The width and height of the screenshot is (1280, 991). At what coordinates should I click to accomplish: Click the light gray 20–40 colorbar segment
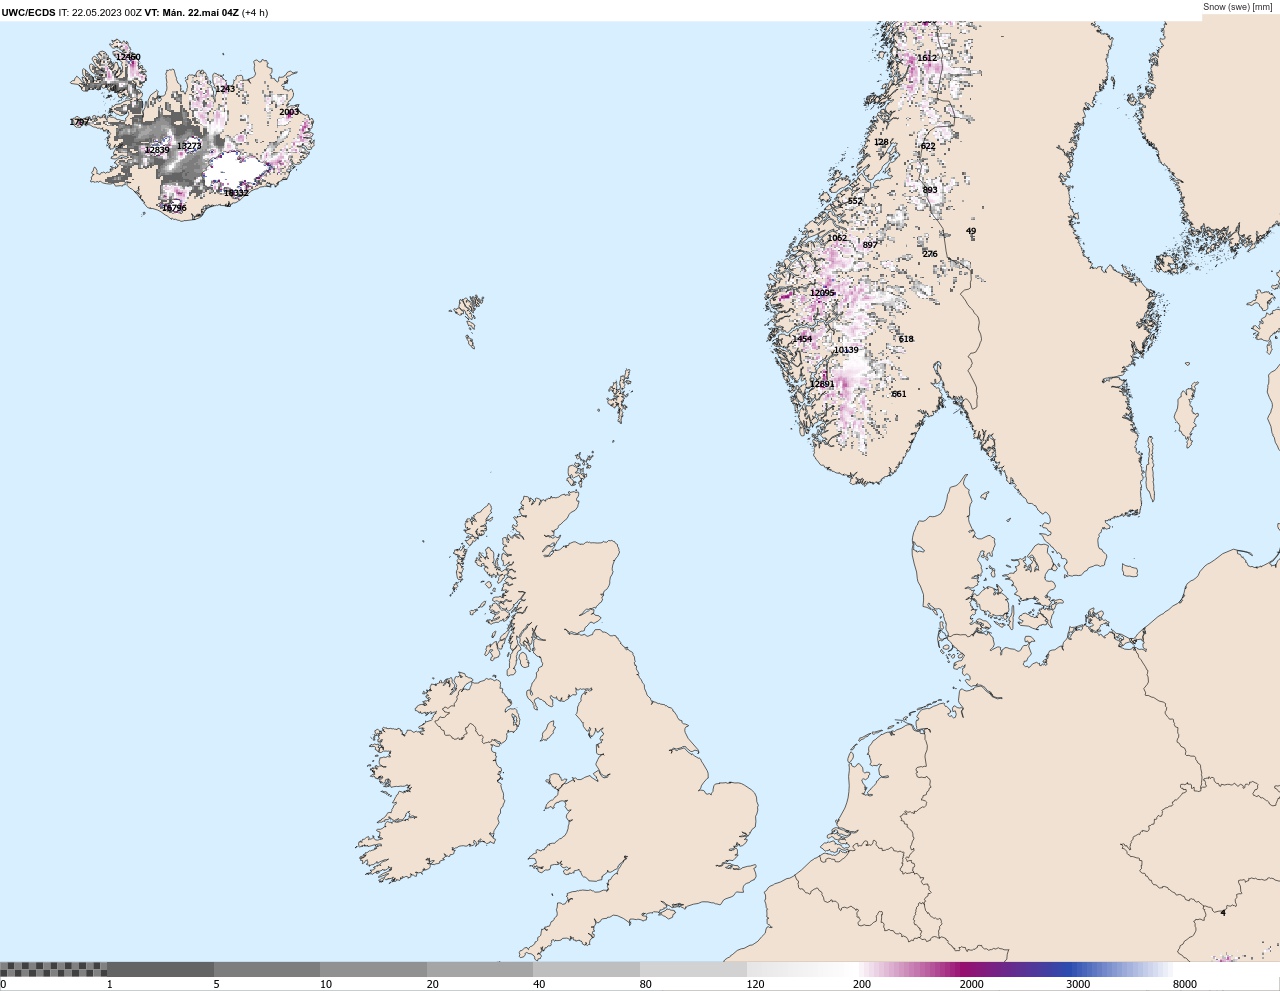pos(480,969)
